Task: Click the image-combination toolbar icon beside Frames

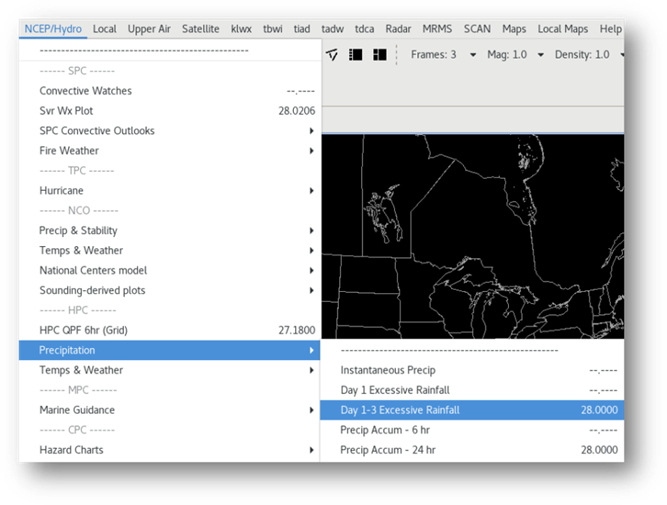Action: [x=332, y=54]
